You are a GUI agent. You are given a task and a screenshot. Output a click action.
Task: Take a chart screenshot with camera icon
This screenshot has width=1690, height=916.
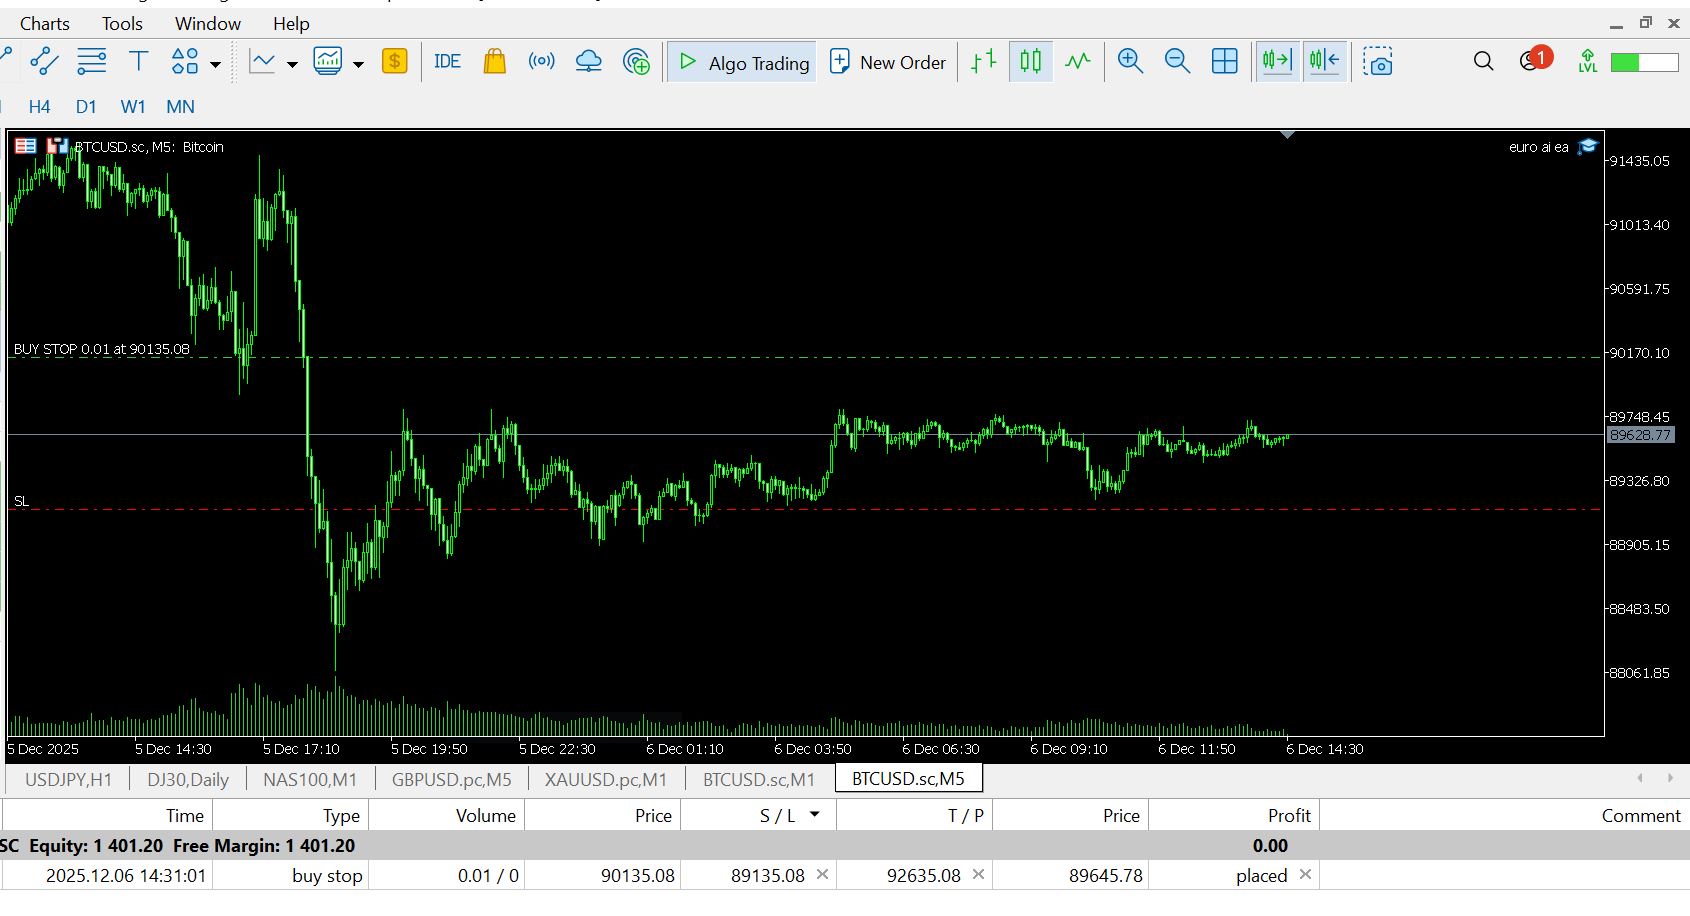tap(1378, 62)
